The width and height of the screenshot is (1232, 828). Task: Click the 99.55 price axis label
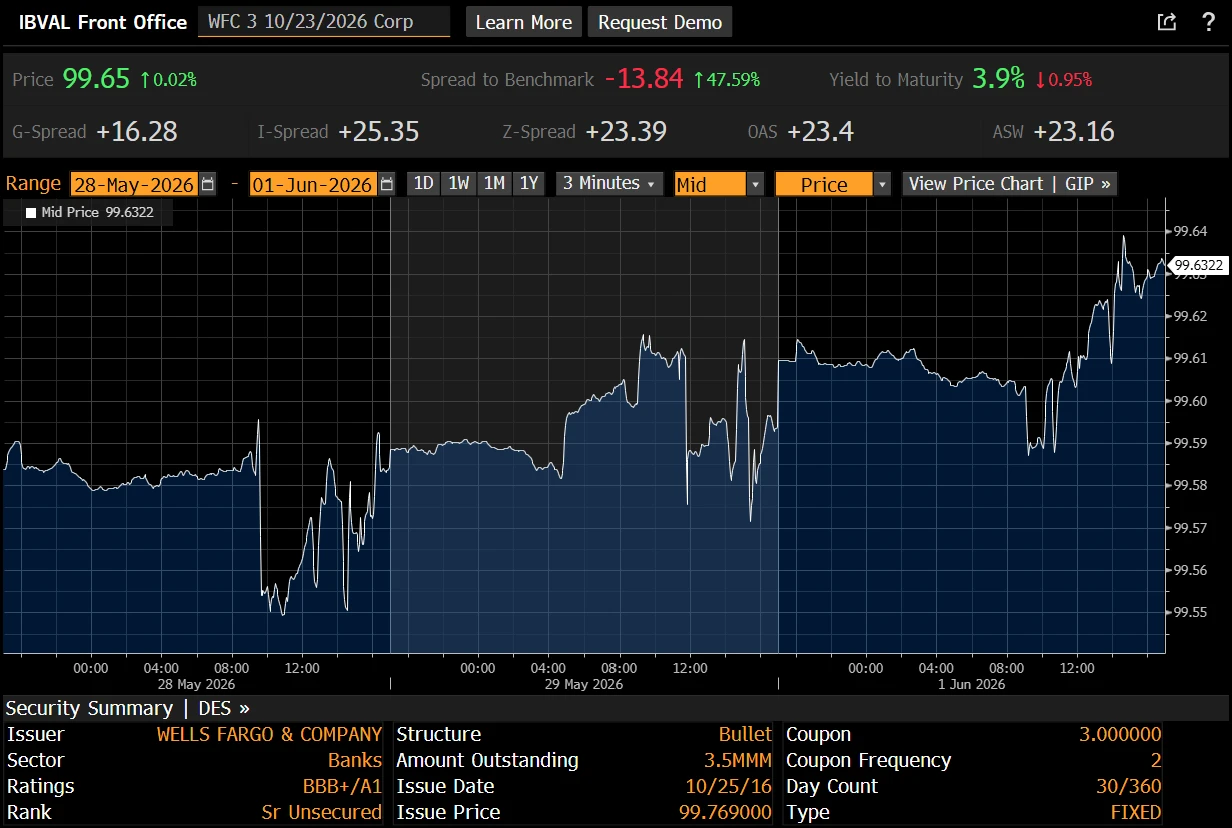point(1190,612)
